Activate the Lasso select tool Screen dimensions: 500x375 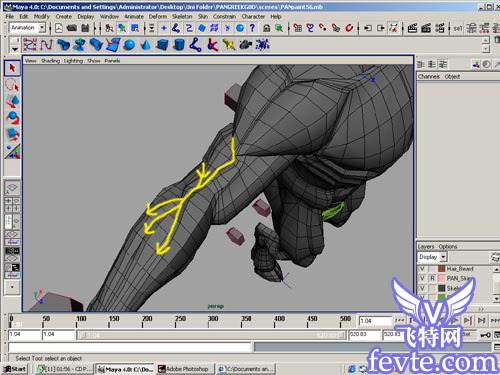tap(12, 85)
